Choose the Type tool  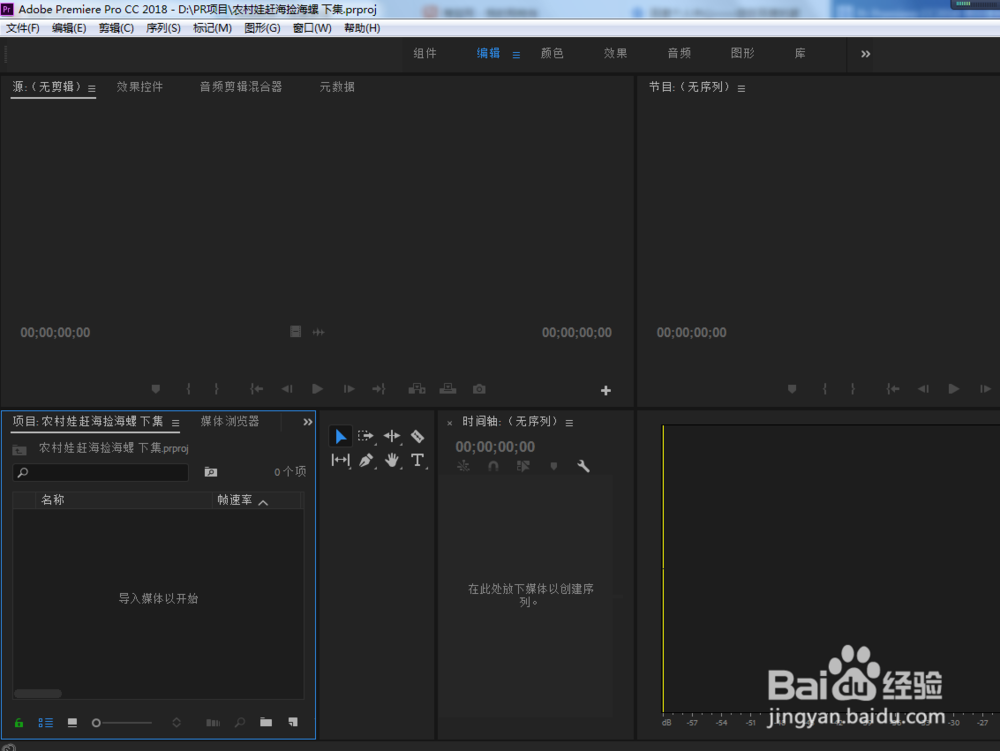(417, 460)
